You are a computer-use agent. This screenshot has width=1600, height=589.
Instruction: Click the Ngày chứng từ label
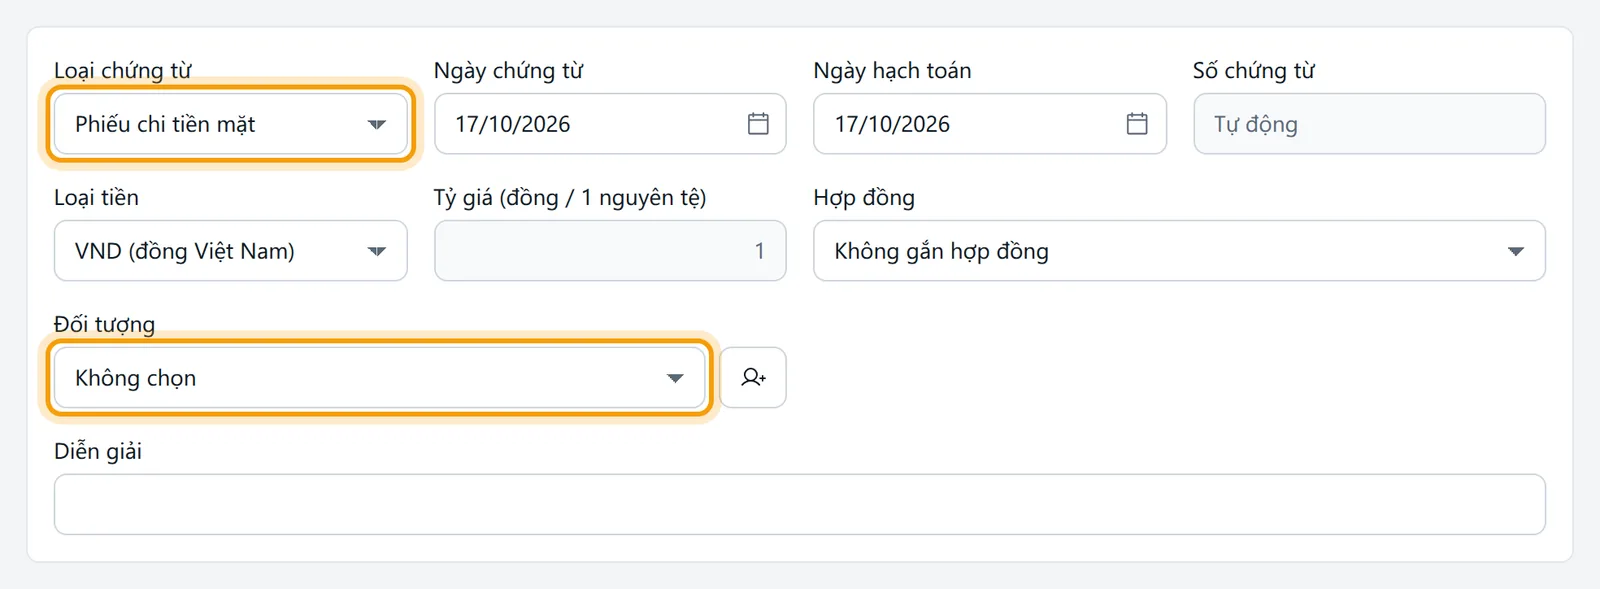coord(508,71)
